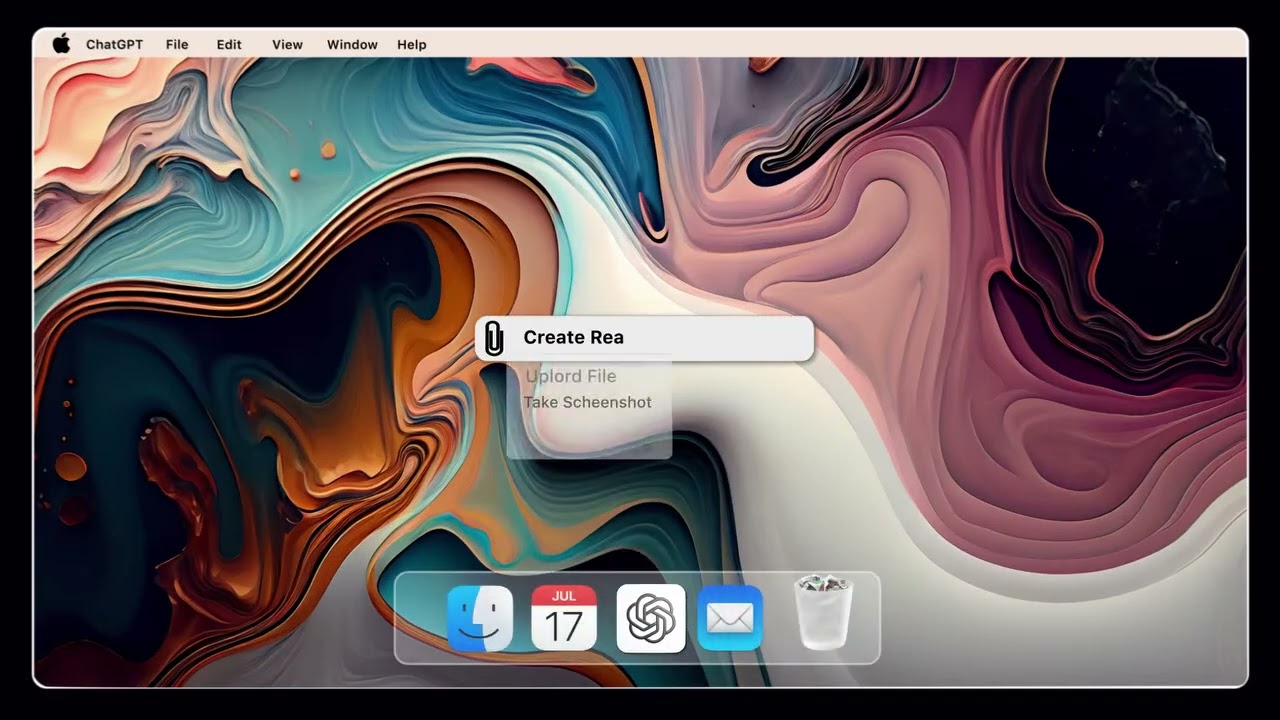Open the Window menu
Viewport: 1280px width, 720px height.
point(352,44)
